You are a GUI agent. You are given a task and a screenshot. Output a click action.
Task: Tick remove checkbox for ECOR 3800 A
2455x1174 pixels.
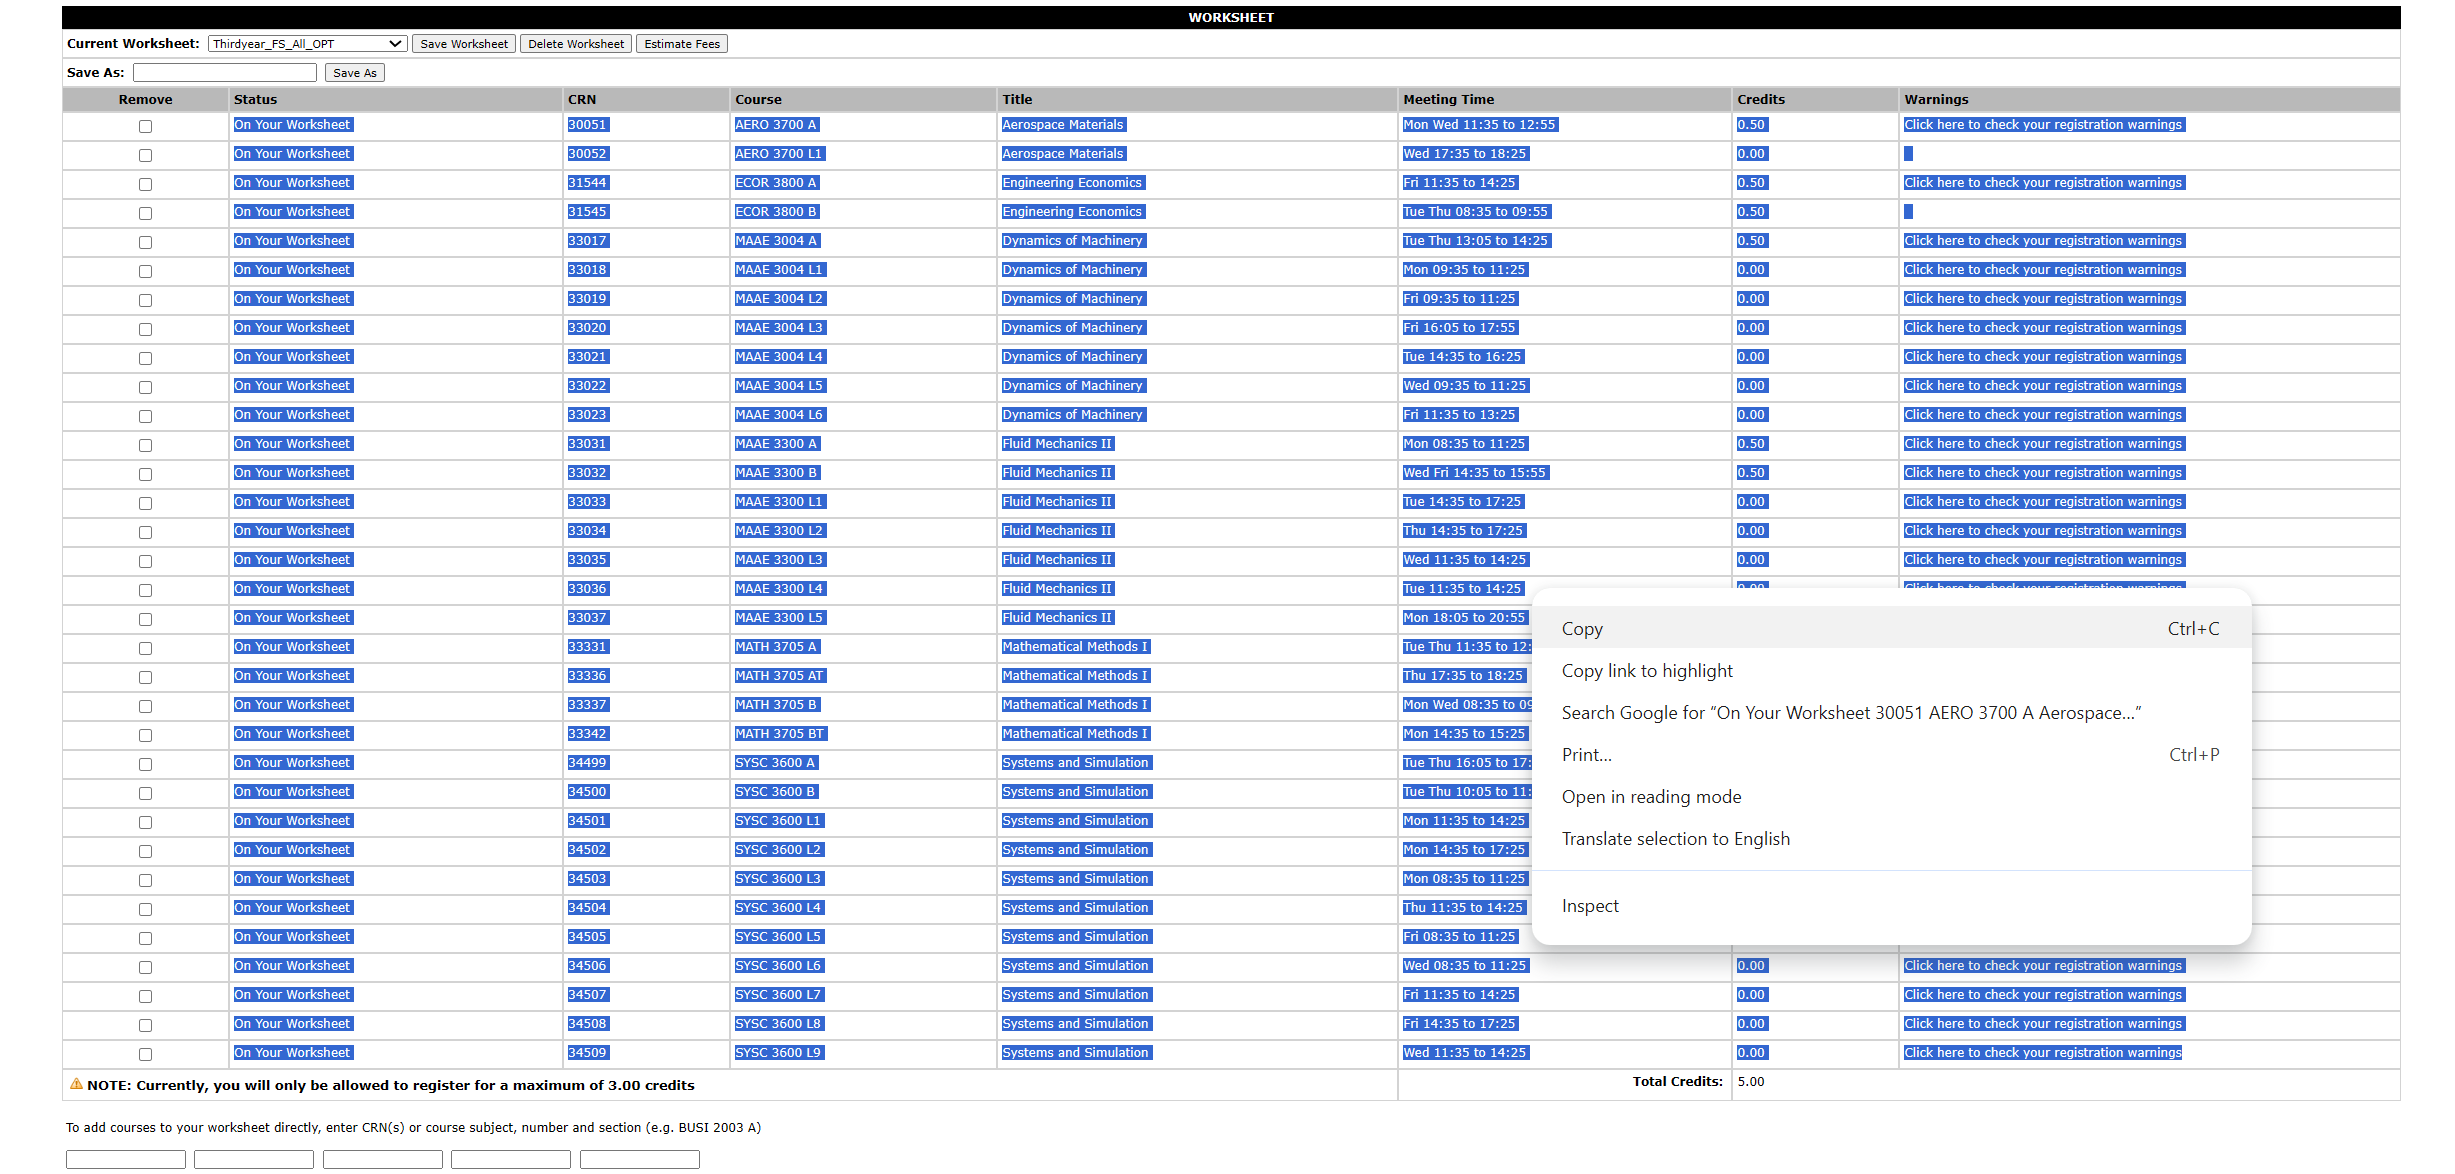(145, 184)
